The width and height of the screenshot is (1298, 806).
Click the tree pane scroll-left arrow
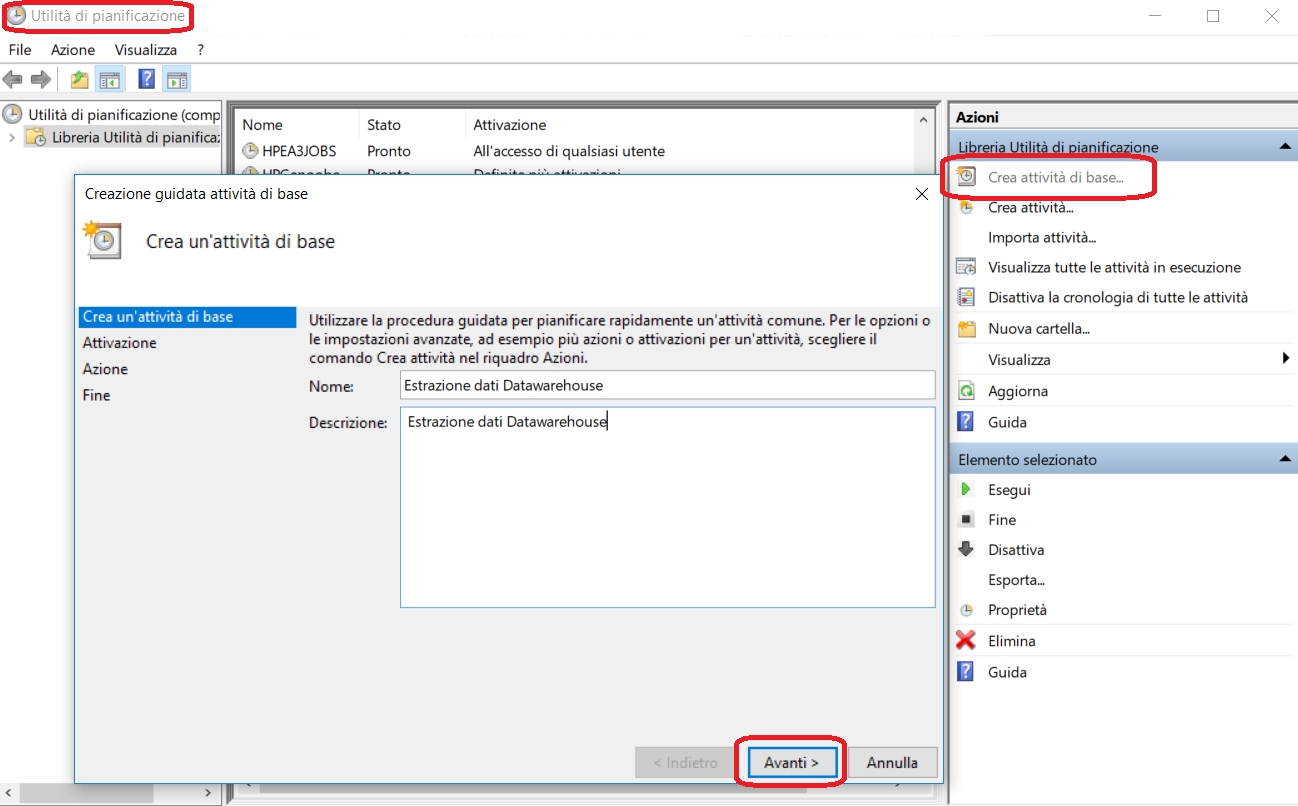click(x=10, y=793)
